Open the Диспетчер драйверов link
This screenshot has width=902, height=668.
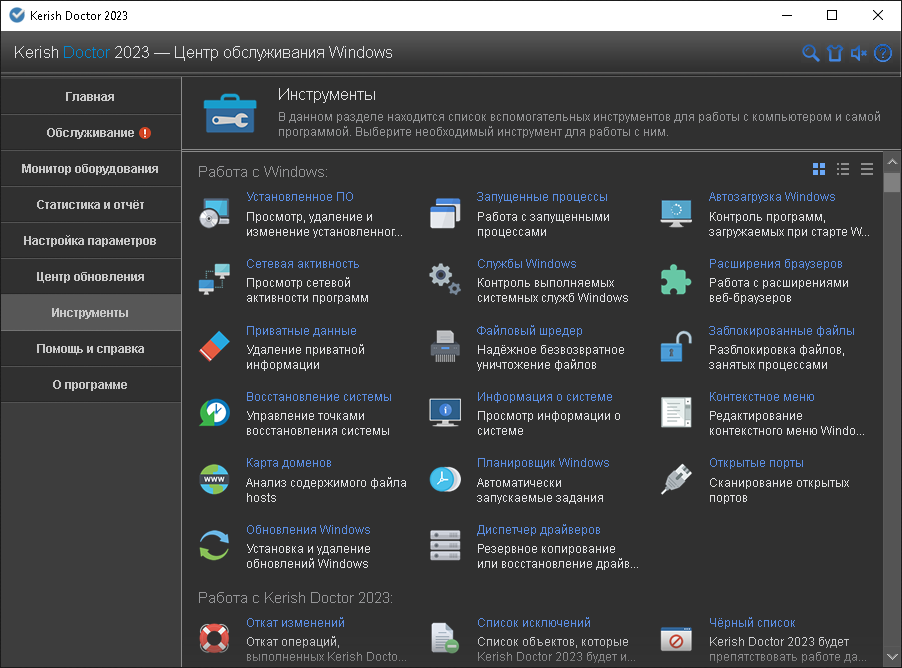point(538,530)
